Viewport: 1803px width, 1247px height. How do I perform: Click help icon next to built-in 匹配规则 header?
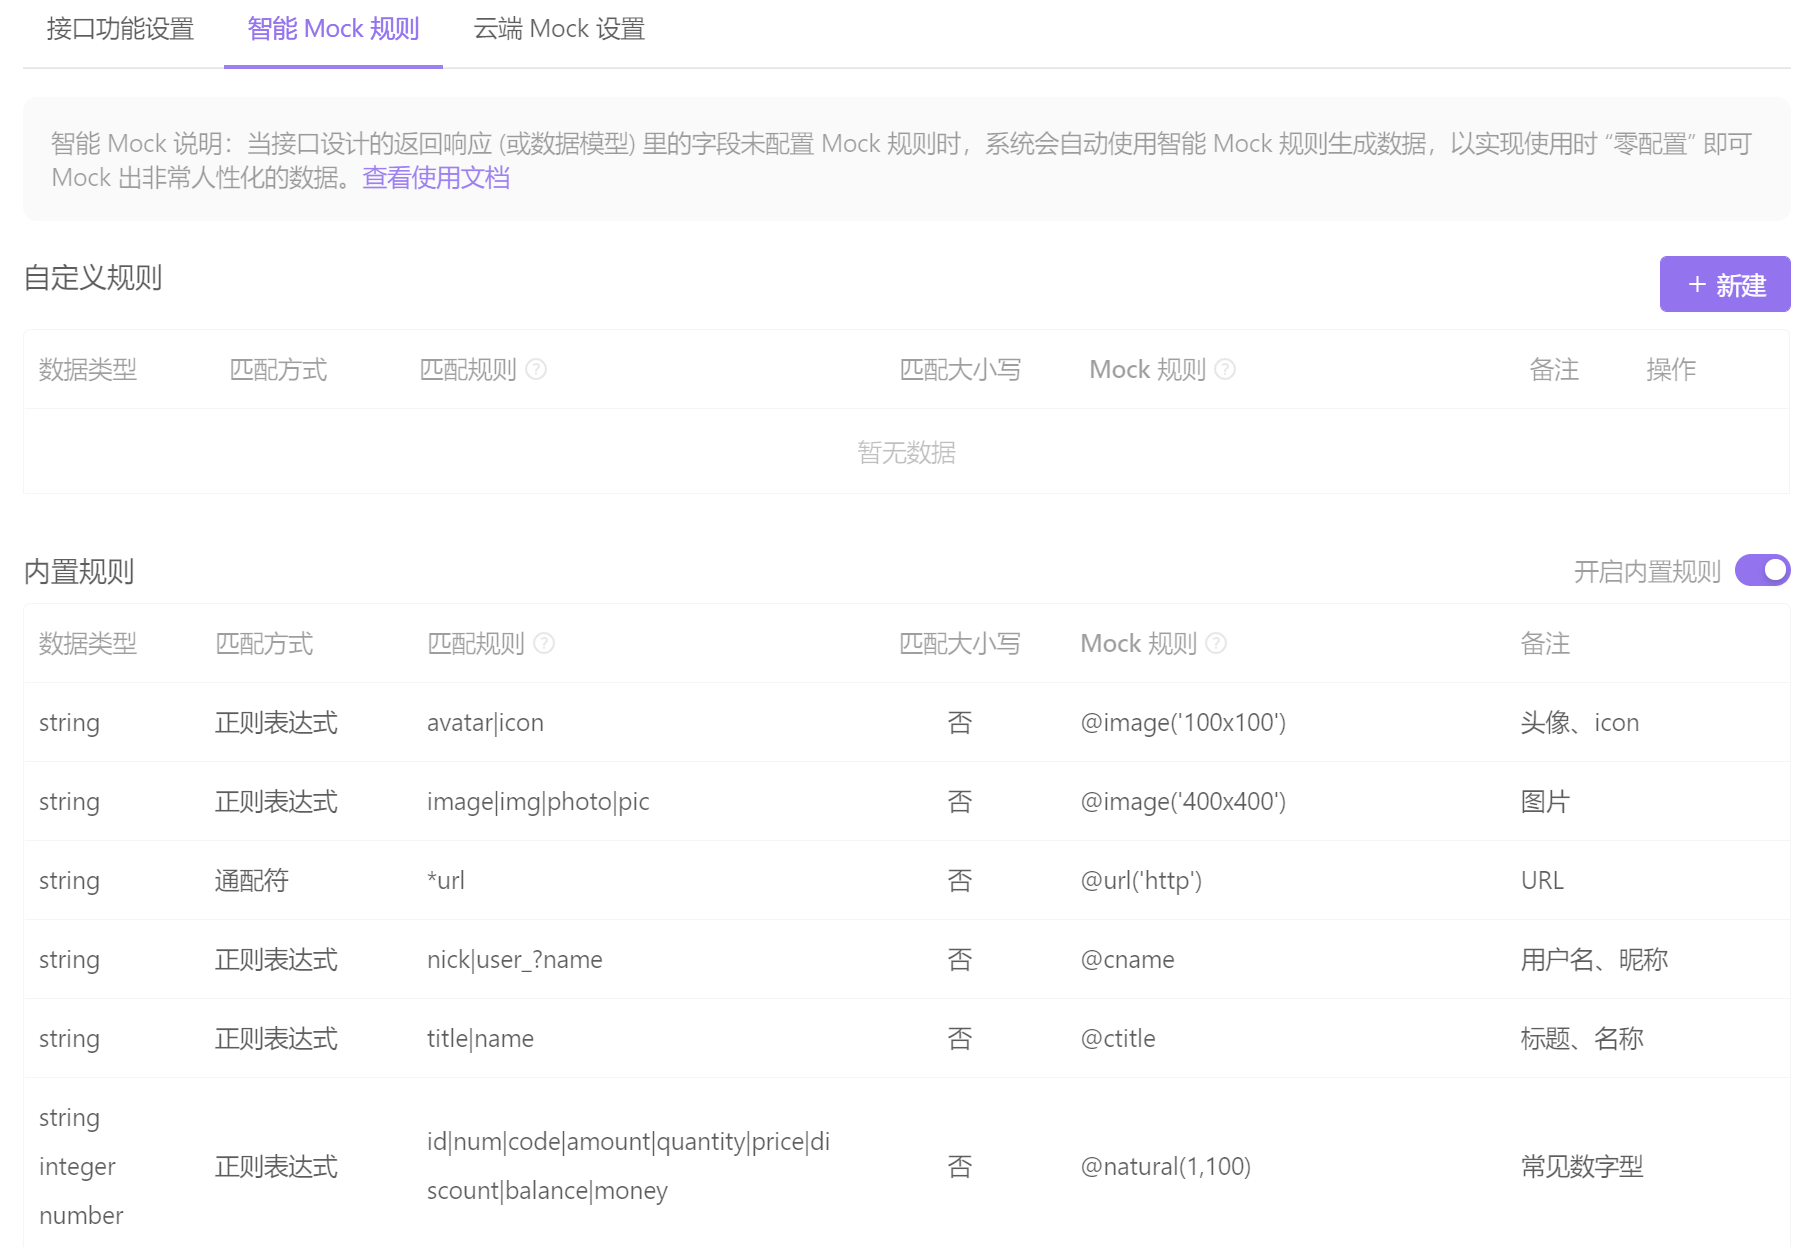point(543,644)
